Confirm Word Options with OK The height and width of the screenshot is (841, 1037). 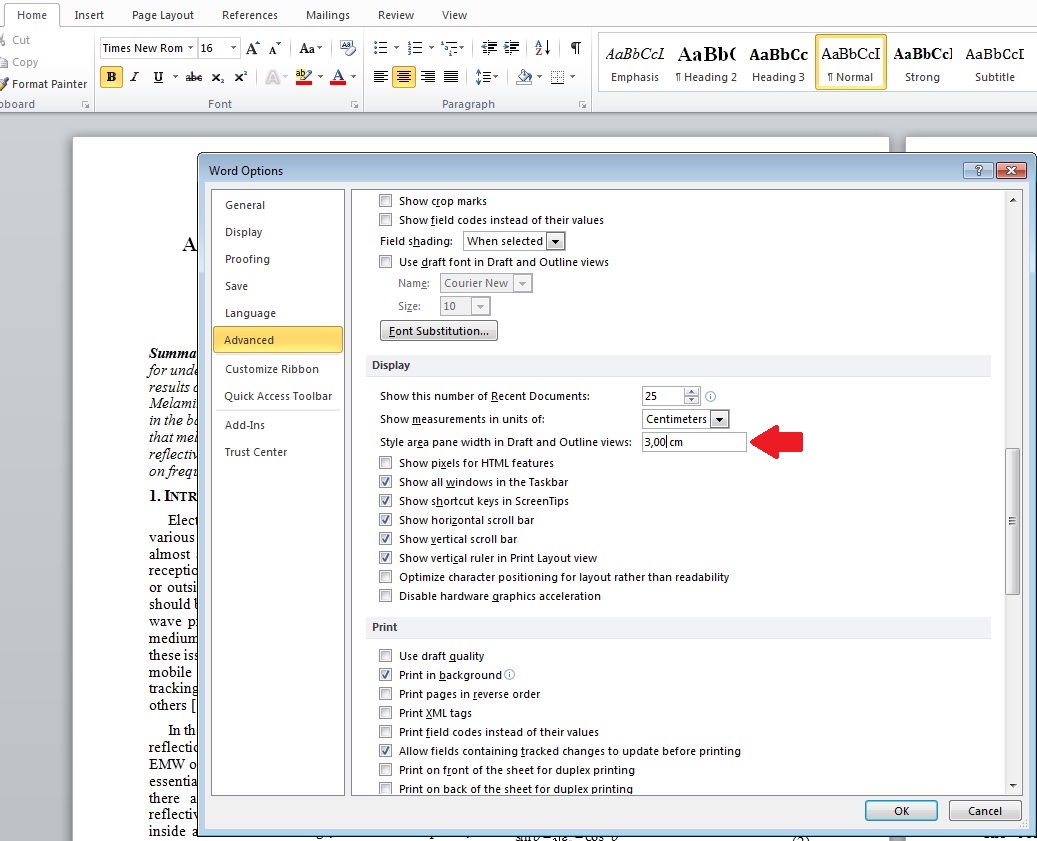pos(901,811)
